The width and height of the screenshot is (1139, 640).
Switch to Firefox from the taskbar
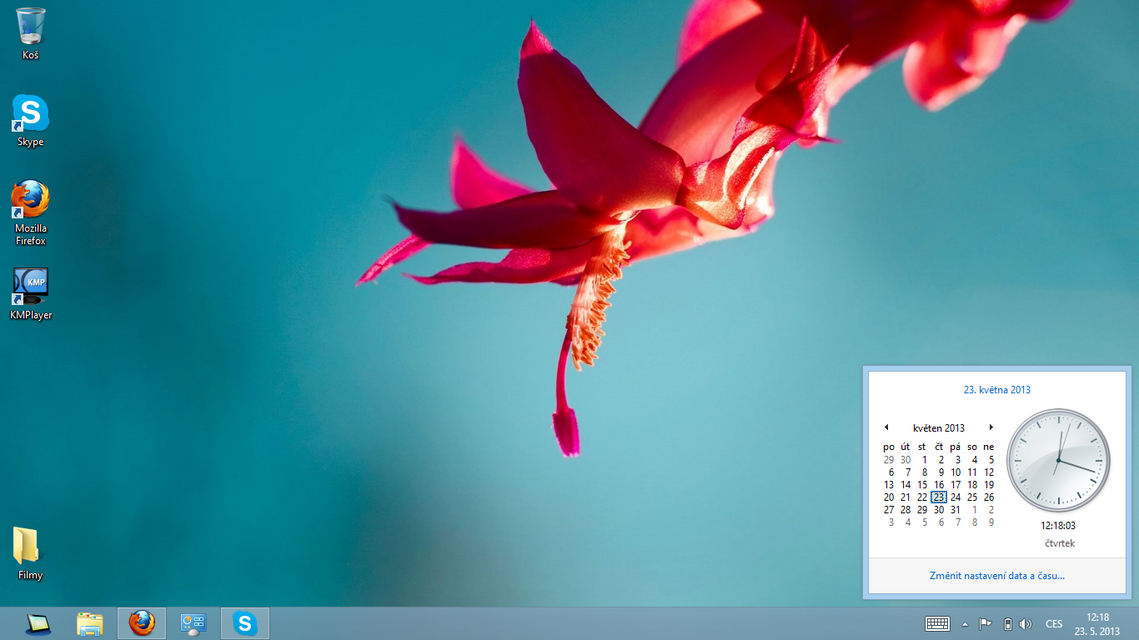[x=140, y=622]
